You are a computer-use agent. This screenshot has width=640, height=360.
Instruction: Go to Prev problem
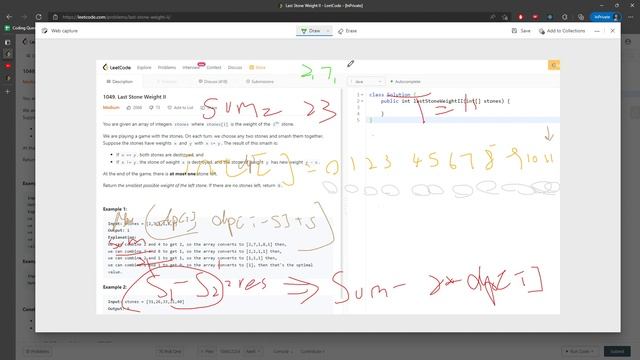coord(208,351)
